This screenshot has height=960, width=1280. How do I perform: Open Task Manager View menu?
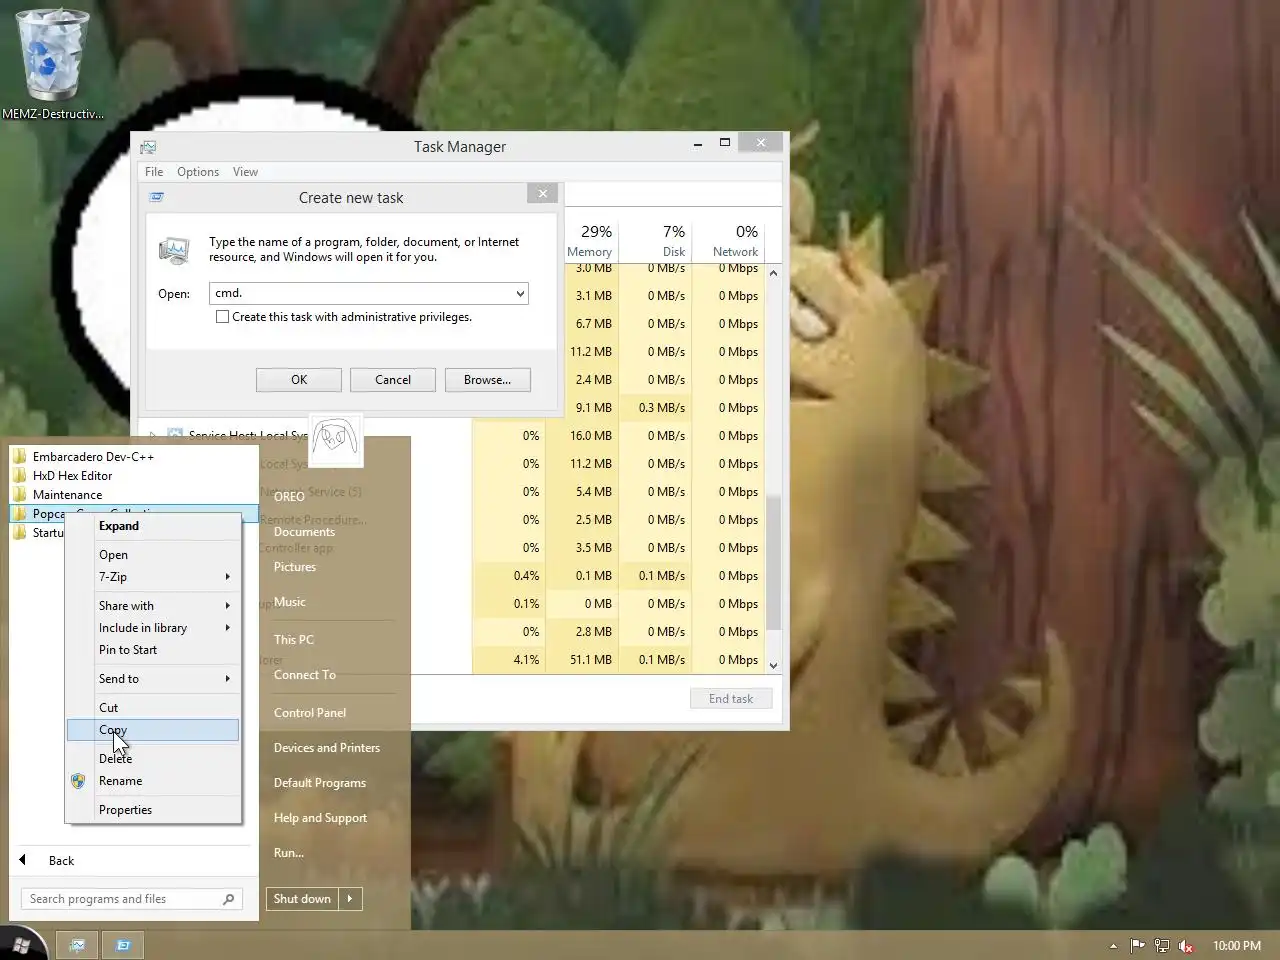pos(245,172)
